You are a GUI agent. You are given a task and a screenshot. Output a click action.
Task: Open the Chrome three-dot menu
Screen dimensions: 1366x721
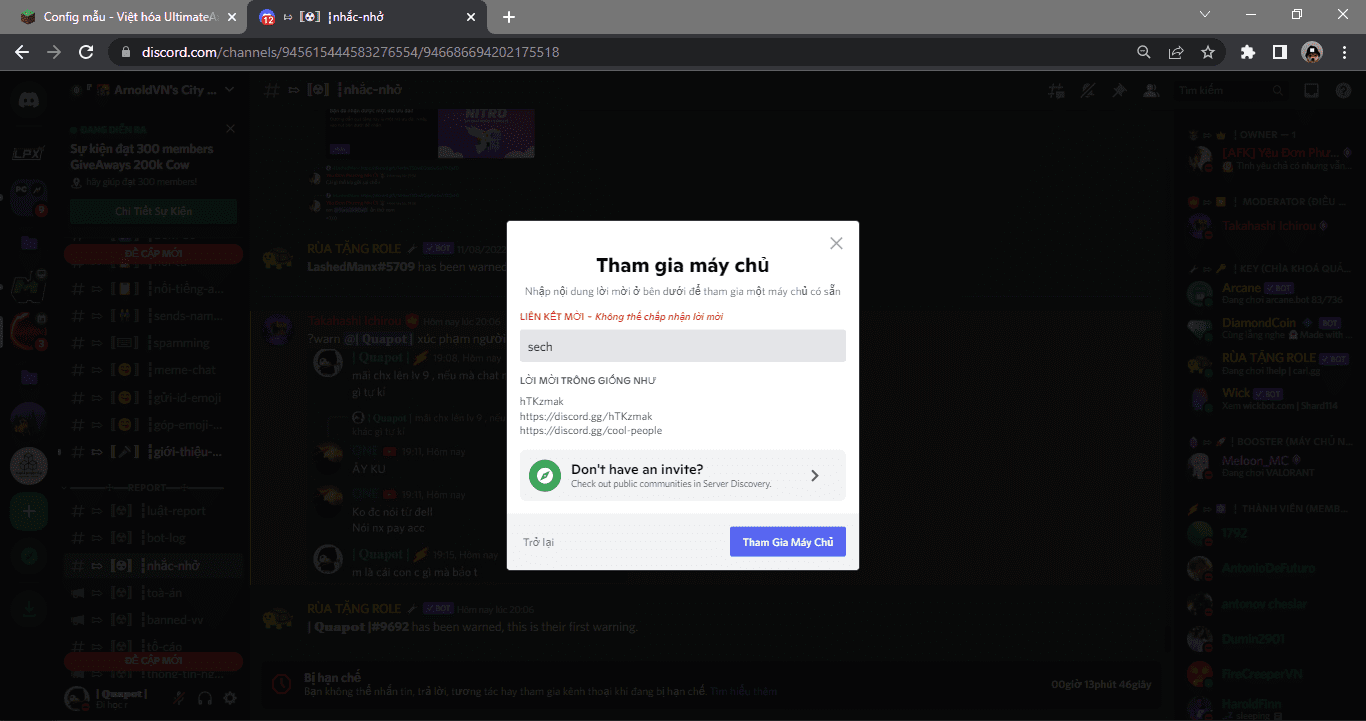click(1343, 52)
